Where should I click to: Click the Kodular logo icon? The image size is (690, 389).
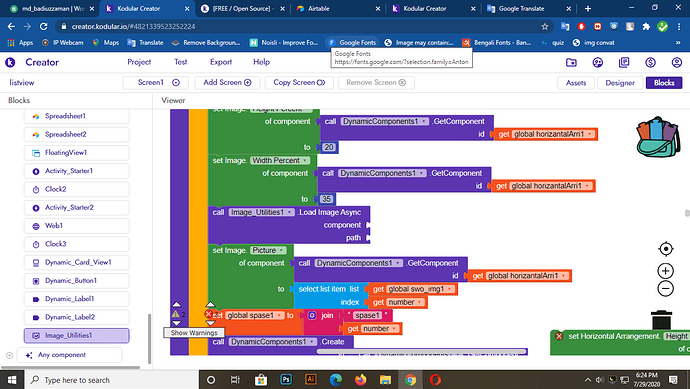pyautogui.click(x=10, y=62)
